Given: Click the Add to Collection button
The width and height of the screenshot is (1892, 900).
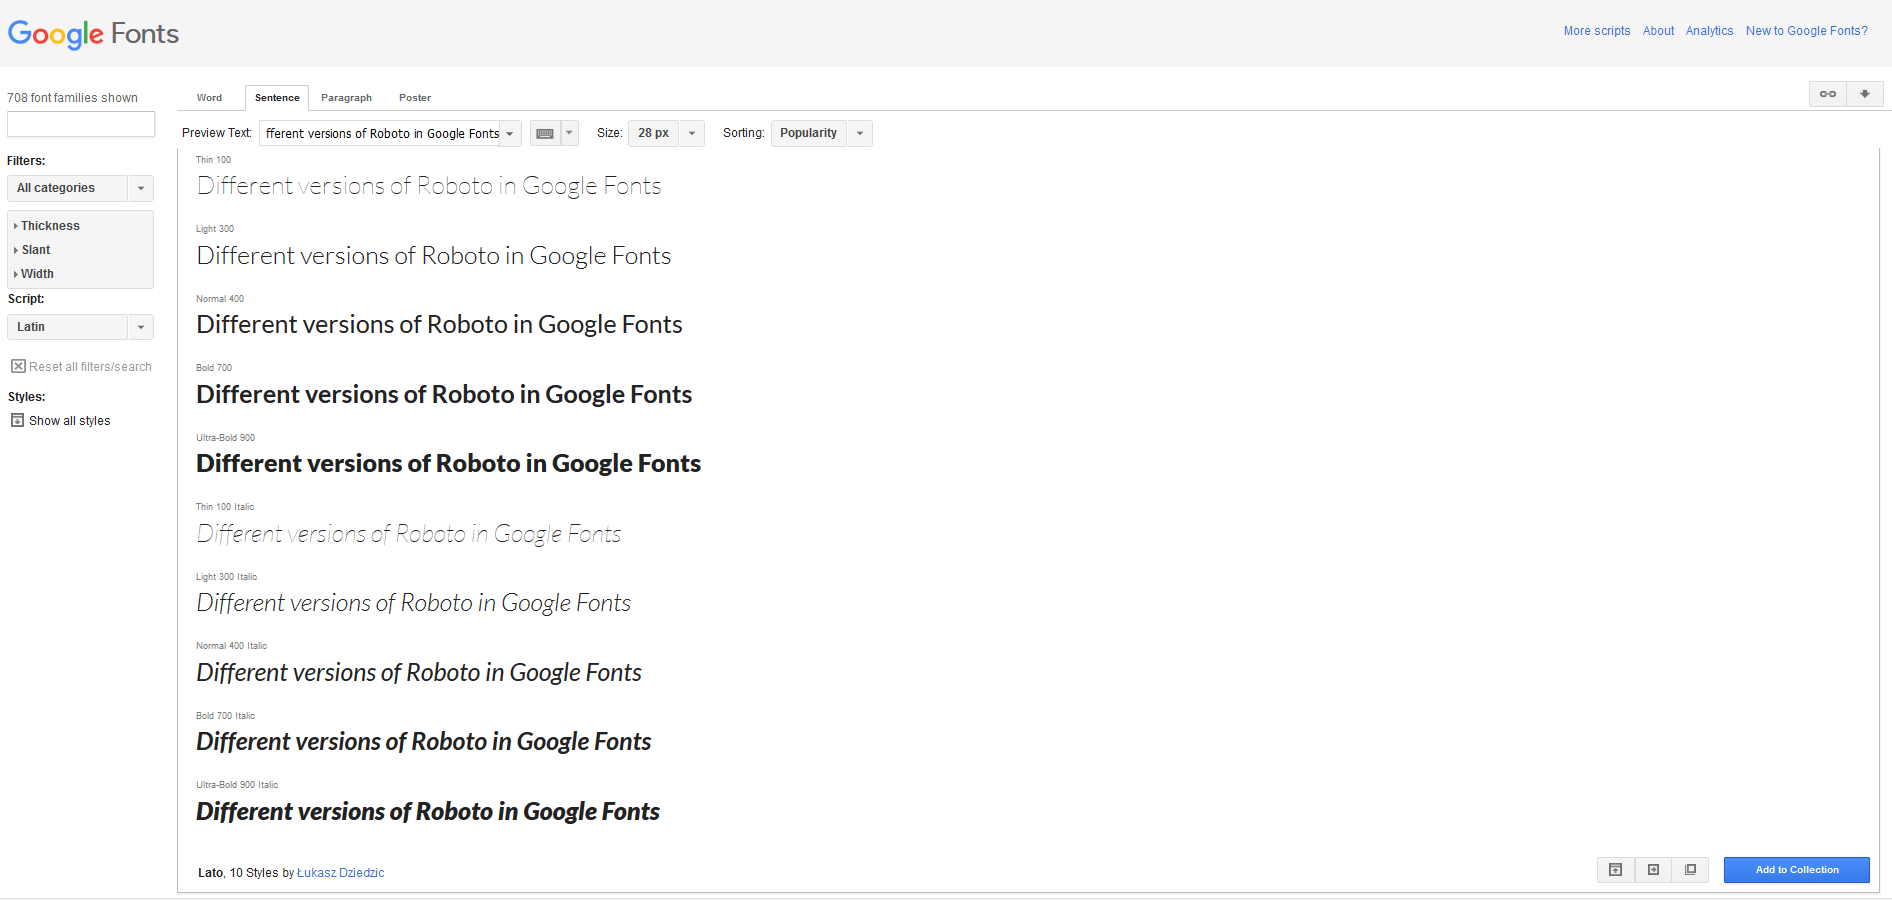Looking at the screenshot, I should pyautogui.click(x=1796, y=870).
